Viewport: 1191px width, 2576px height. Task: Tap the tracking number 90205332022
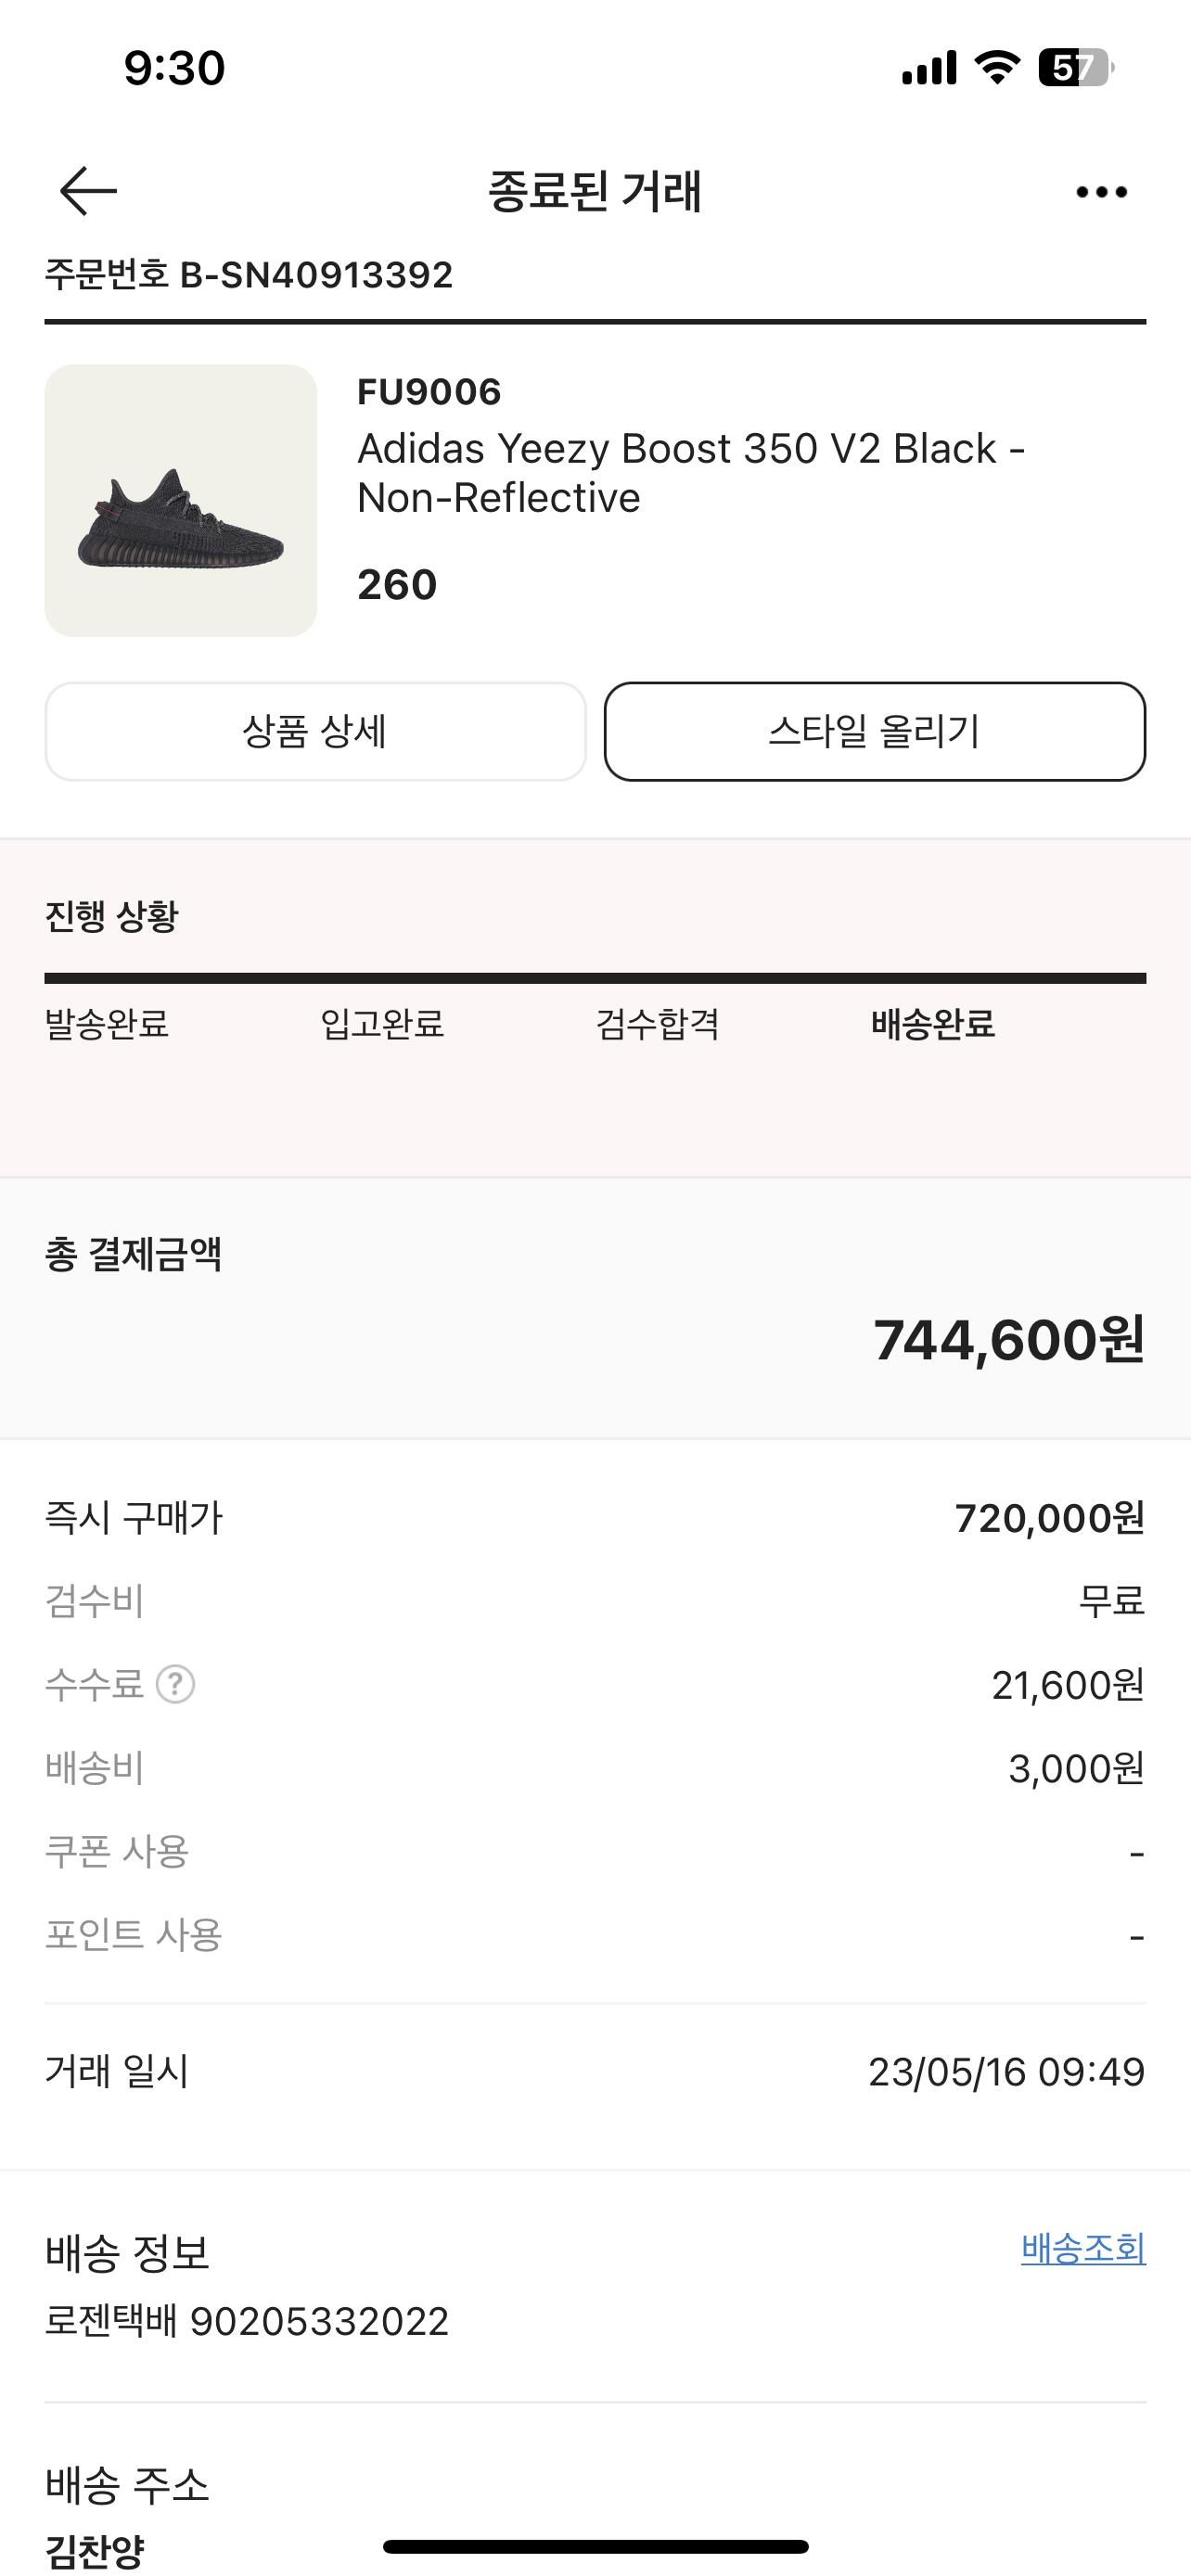pos(319,2322)
